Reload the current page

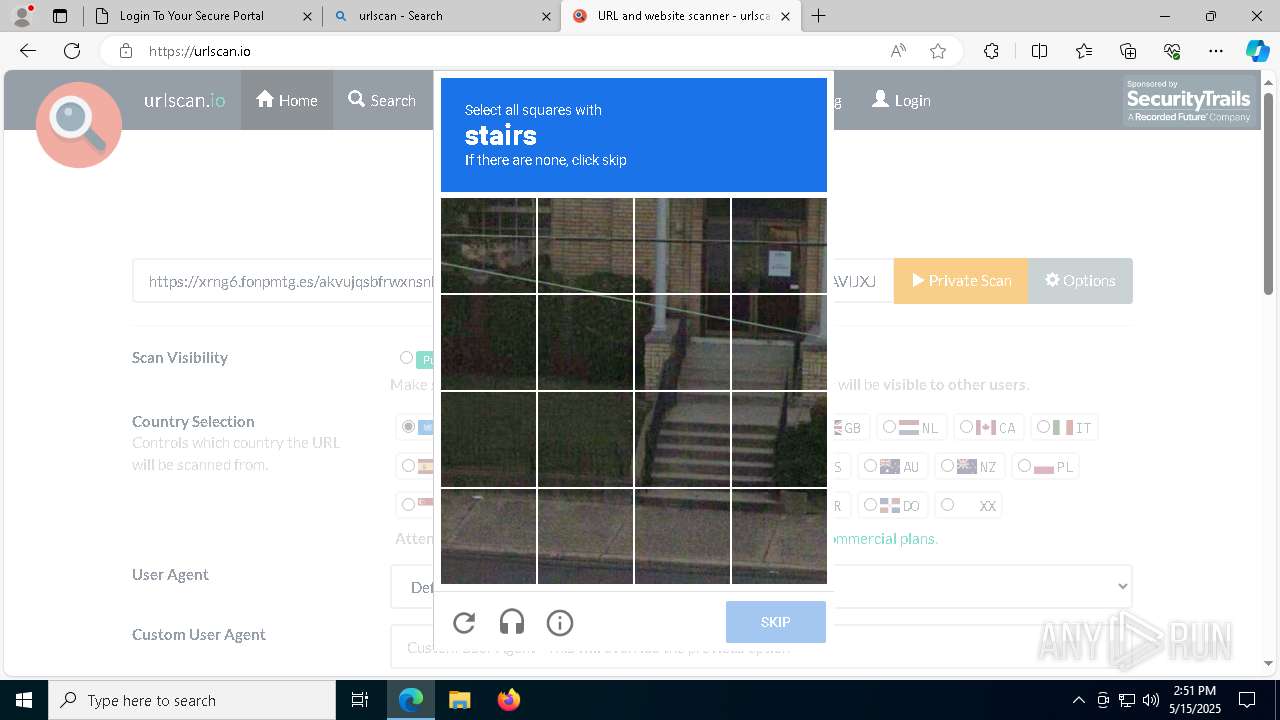pyautogui.click(x=72, y=51)
